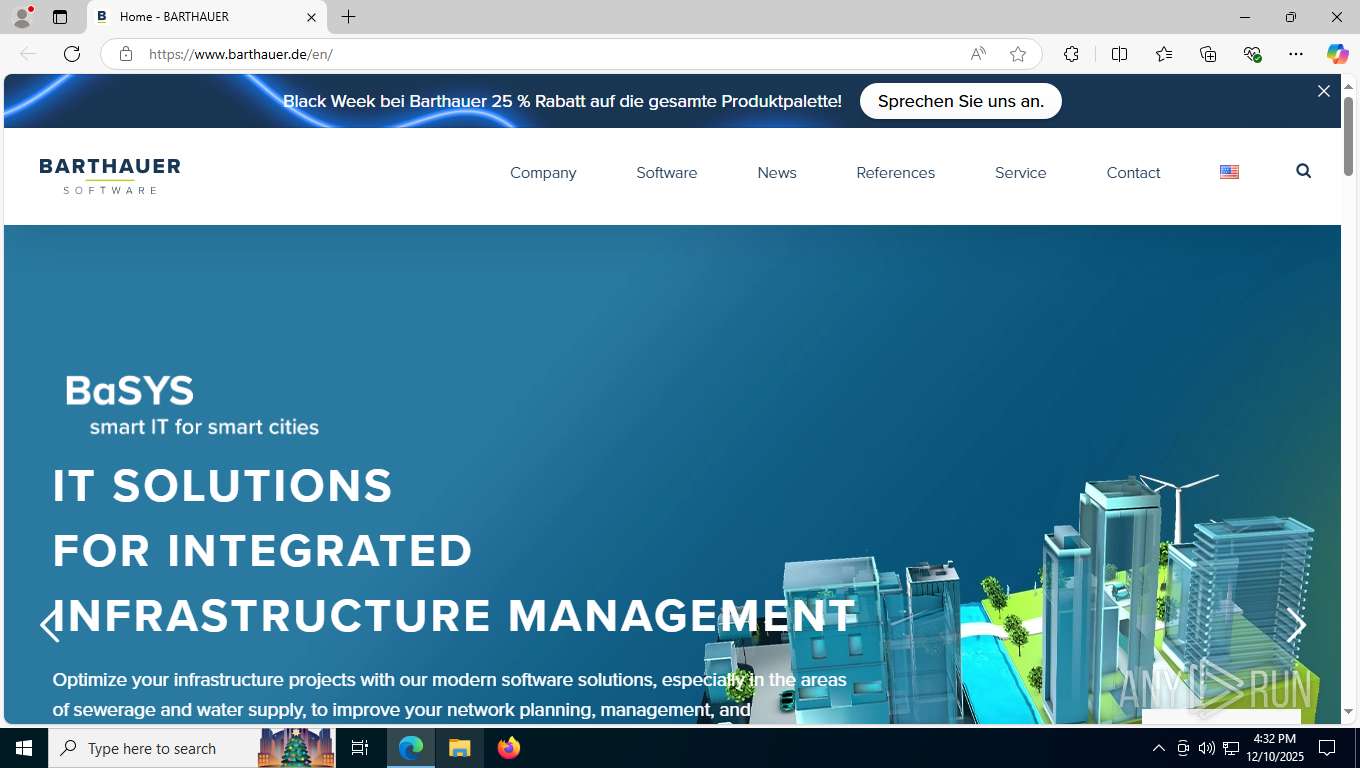Click the scrollbar down arrow
The height and width of the screenshot is (768, 1360).
click(x=1349, y=712)
